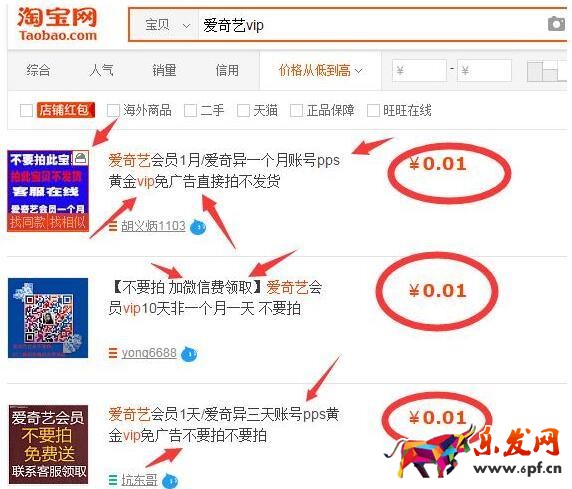This screenshot has height=489, width=572.
Task: Toggle the 正品保障 checkbox
Action: [x=296, y=111]
